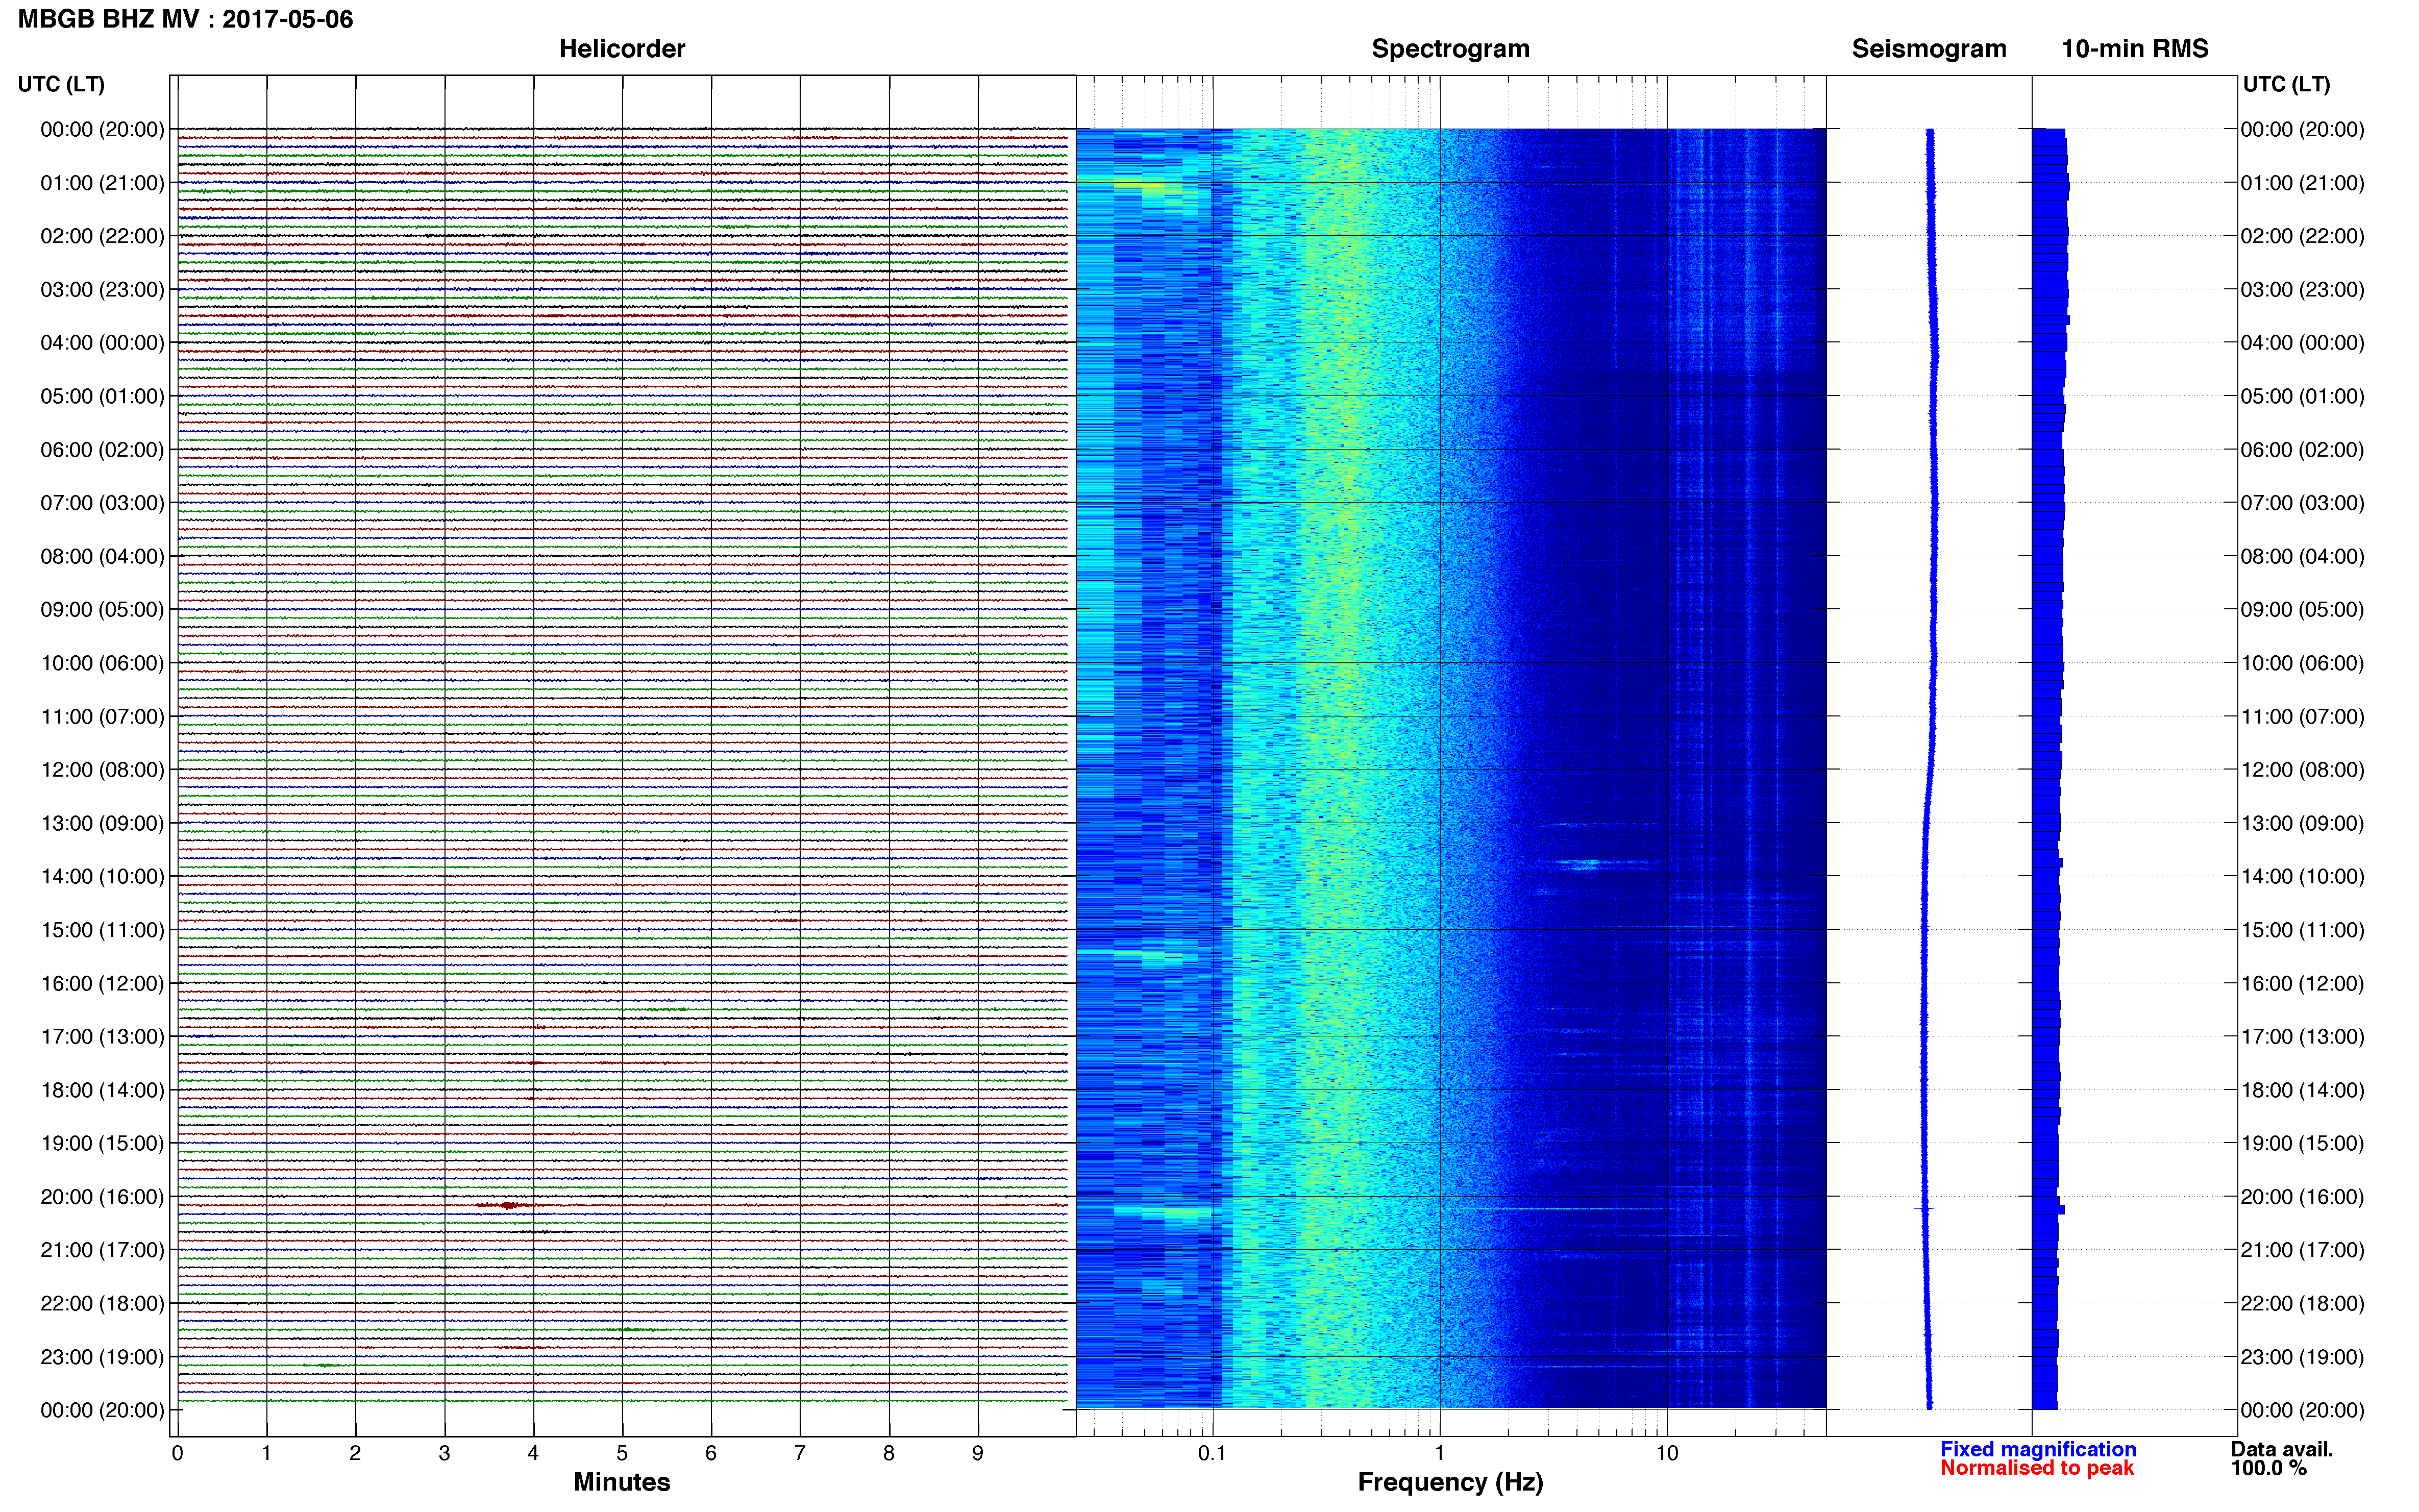Viewport: 2419px width, 1512px height.
Task: Click right time label 05:00 (01:00)
Action: tap(2302, 396)
